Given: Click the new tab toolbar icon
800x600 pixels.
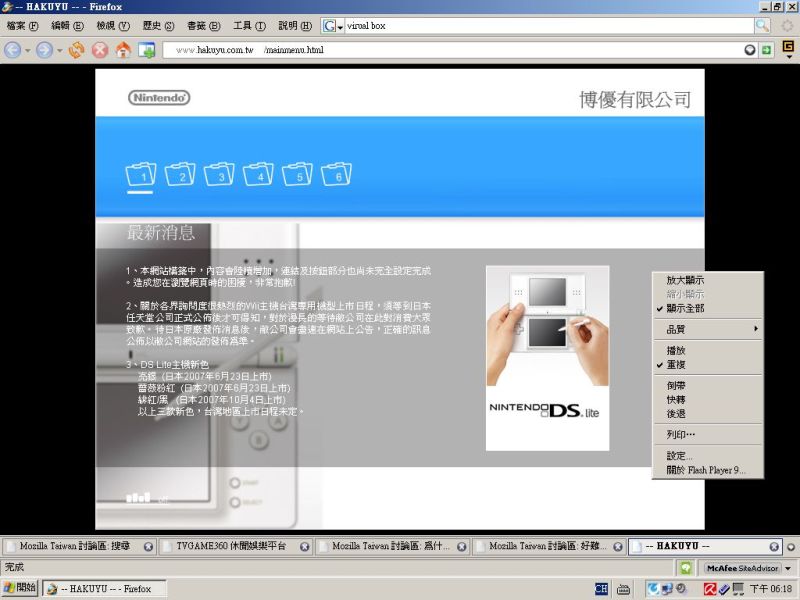Looking at the screenshot, I should [x=146, y=50].
